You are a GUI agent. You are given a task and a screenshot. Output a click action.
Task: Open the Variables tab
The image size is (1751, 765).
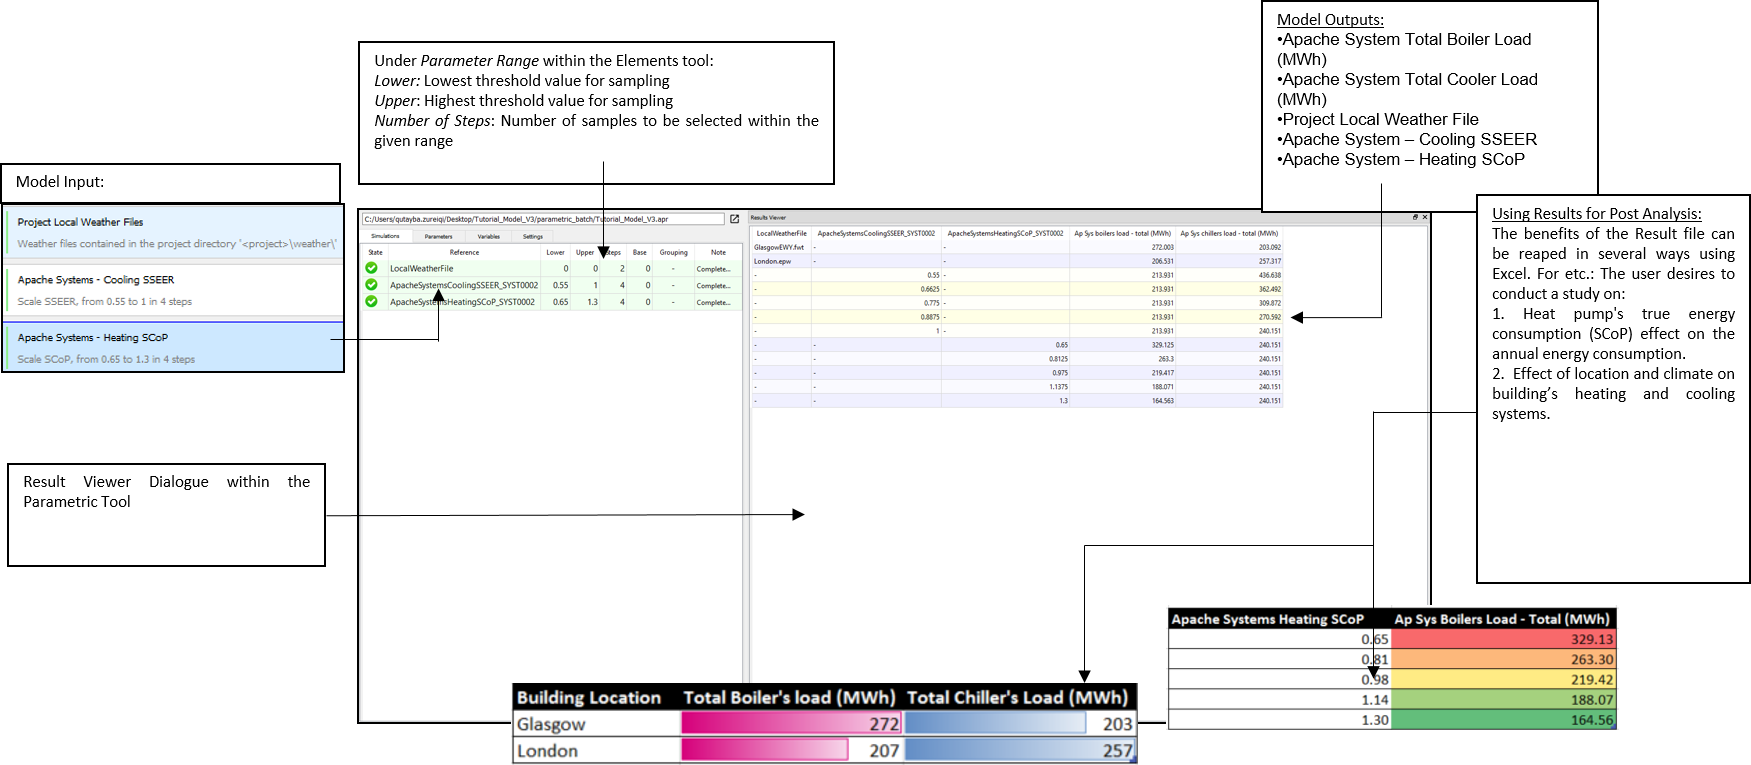pos(488,237)
